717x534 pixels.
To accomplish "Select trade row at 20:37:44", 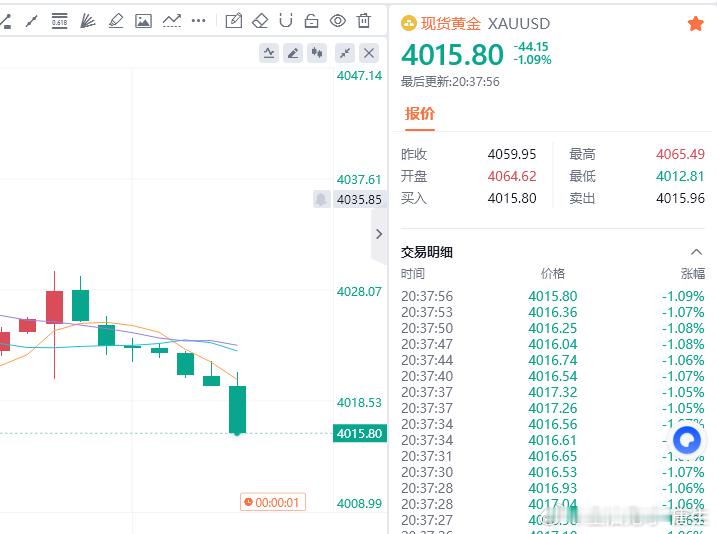I will pos(552,360).
